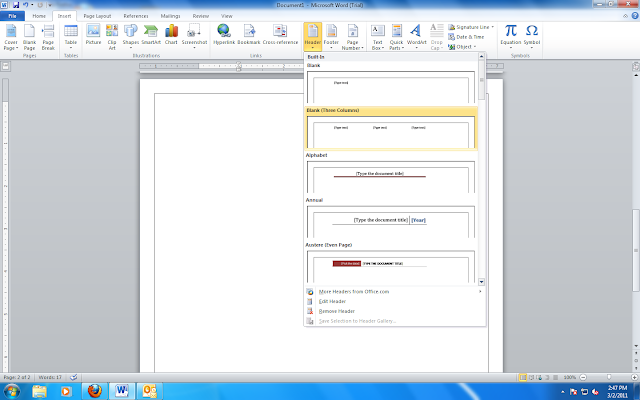The height and width of the screenshot is (400, 640).
Task: Switch to the Home tab
Action: 39,16
